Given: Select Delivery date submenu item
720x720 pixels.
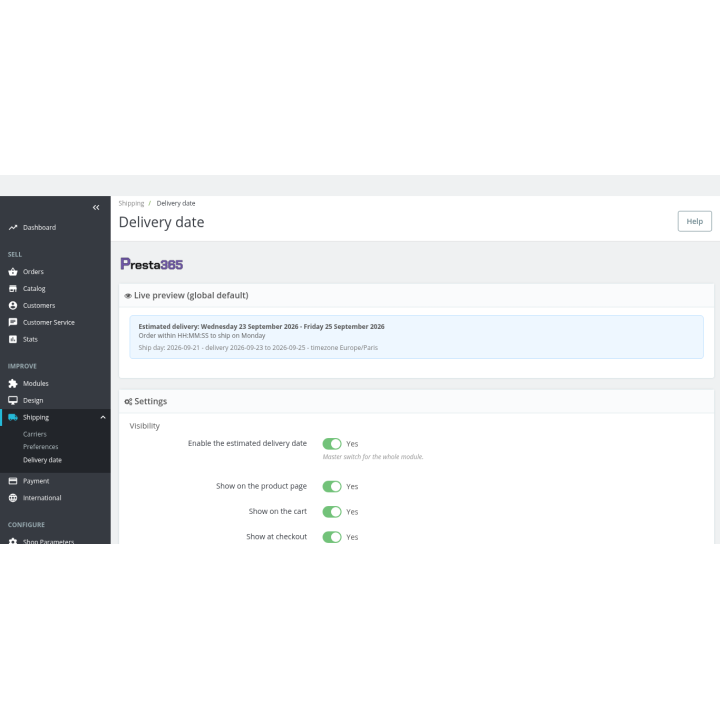Looking at the screenshot, I should (x=42, y=460).
